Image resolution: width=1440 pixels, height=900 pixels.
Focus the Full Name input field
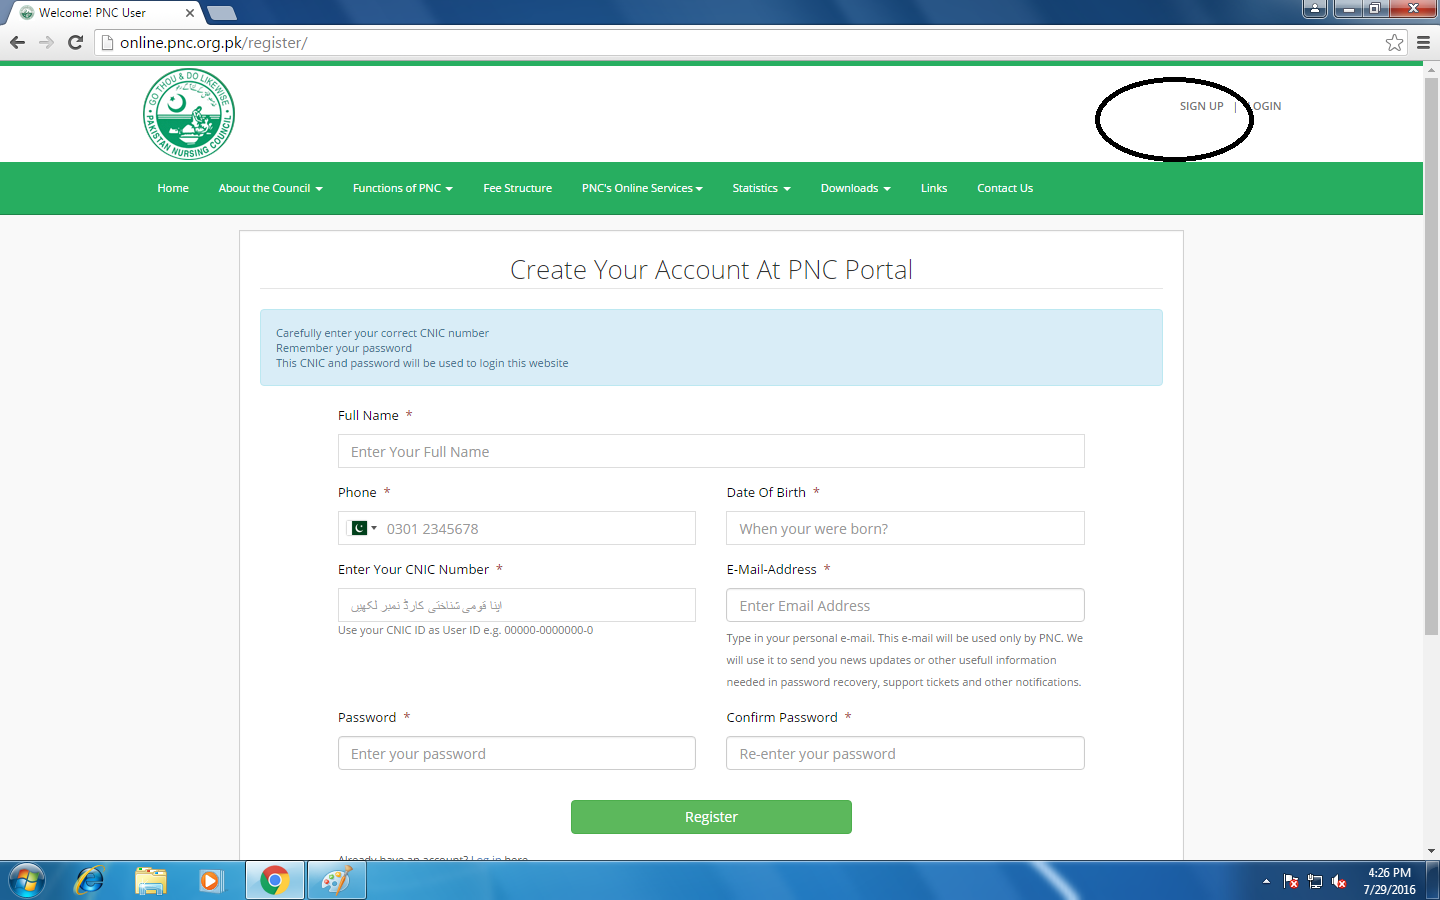[711, 451]
